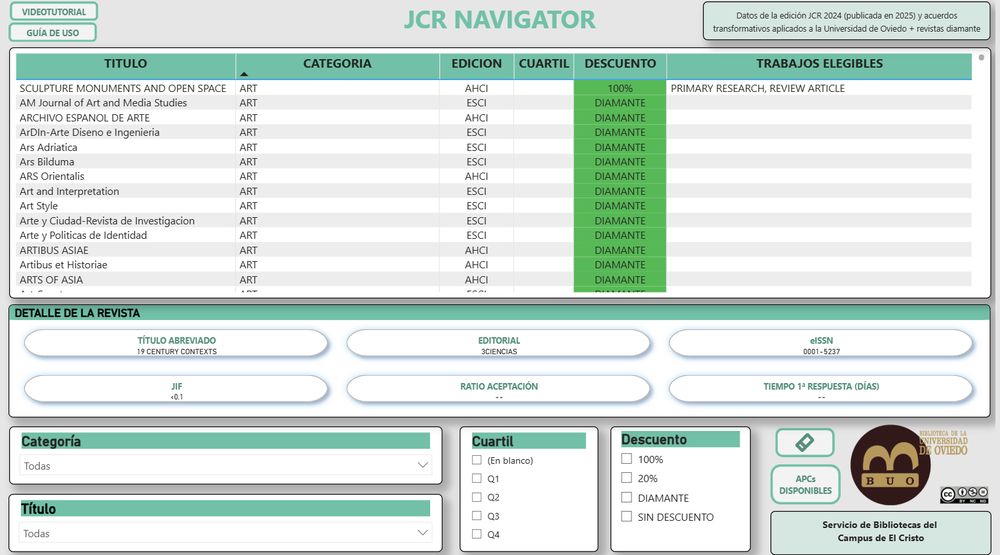Screen dimensions: 1000x555
Task: Click DIAMANTE cell for ARS Orientalis
Action: [620, 176]
